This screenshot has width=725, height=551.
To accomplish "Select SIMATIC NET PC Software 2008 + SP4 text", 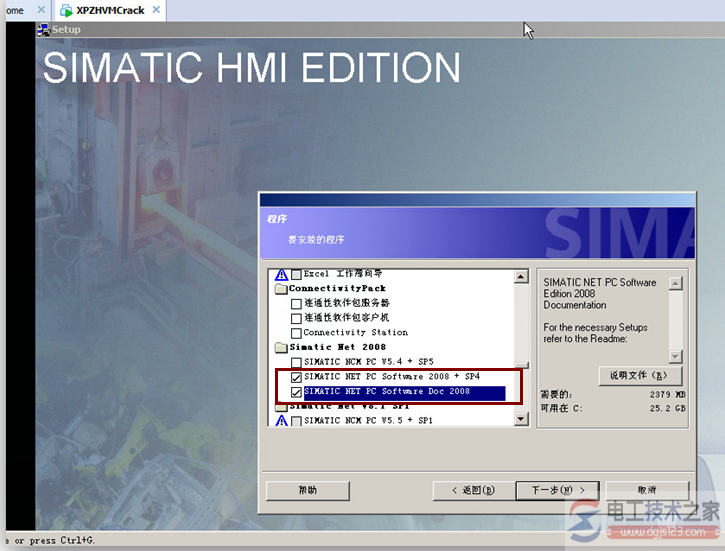I will 392,376.
